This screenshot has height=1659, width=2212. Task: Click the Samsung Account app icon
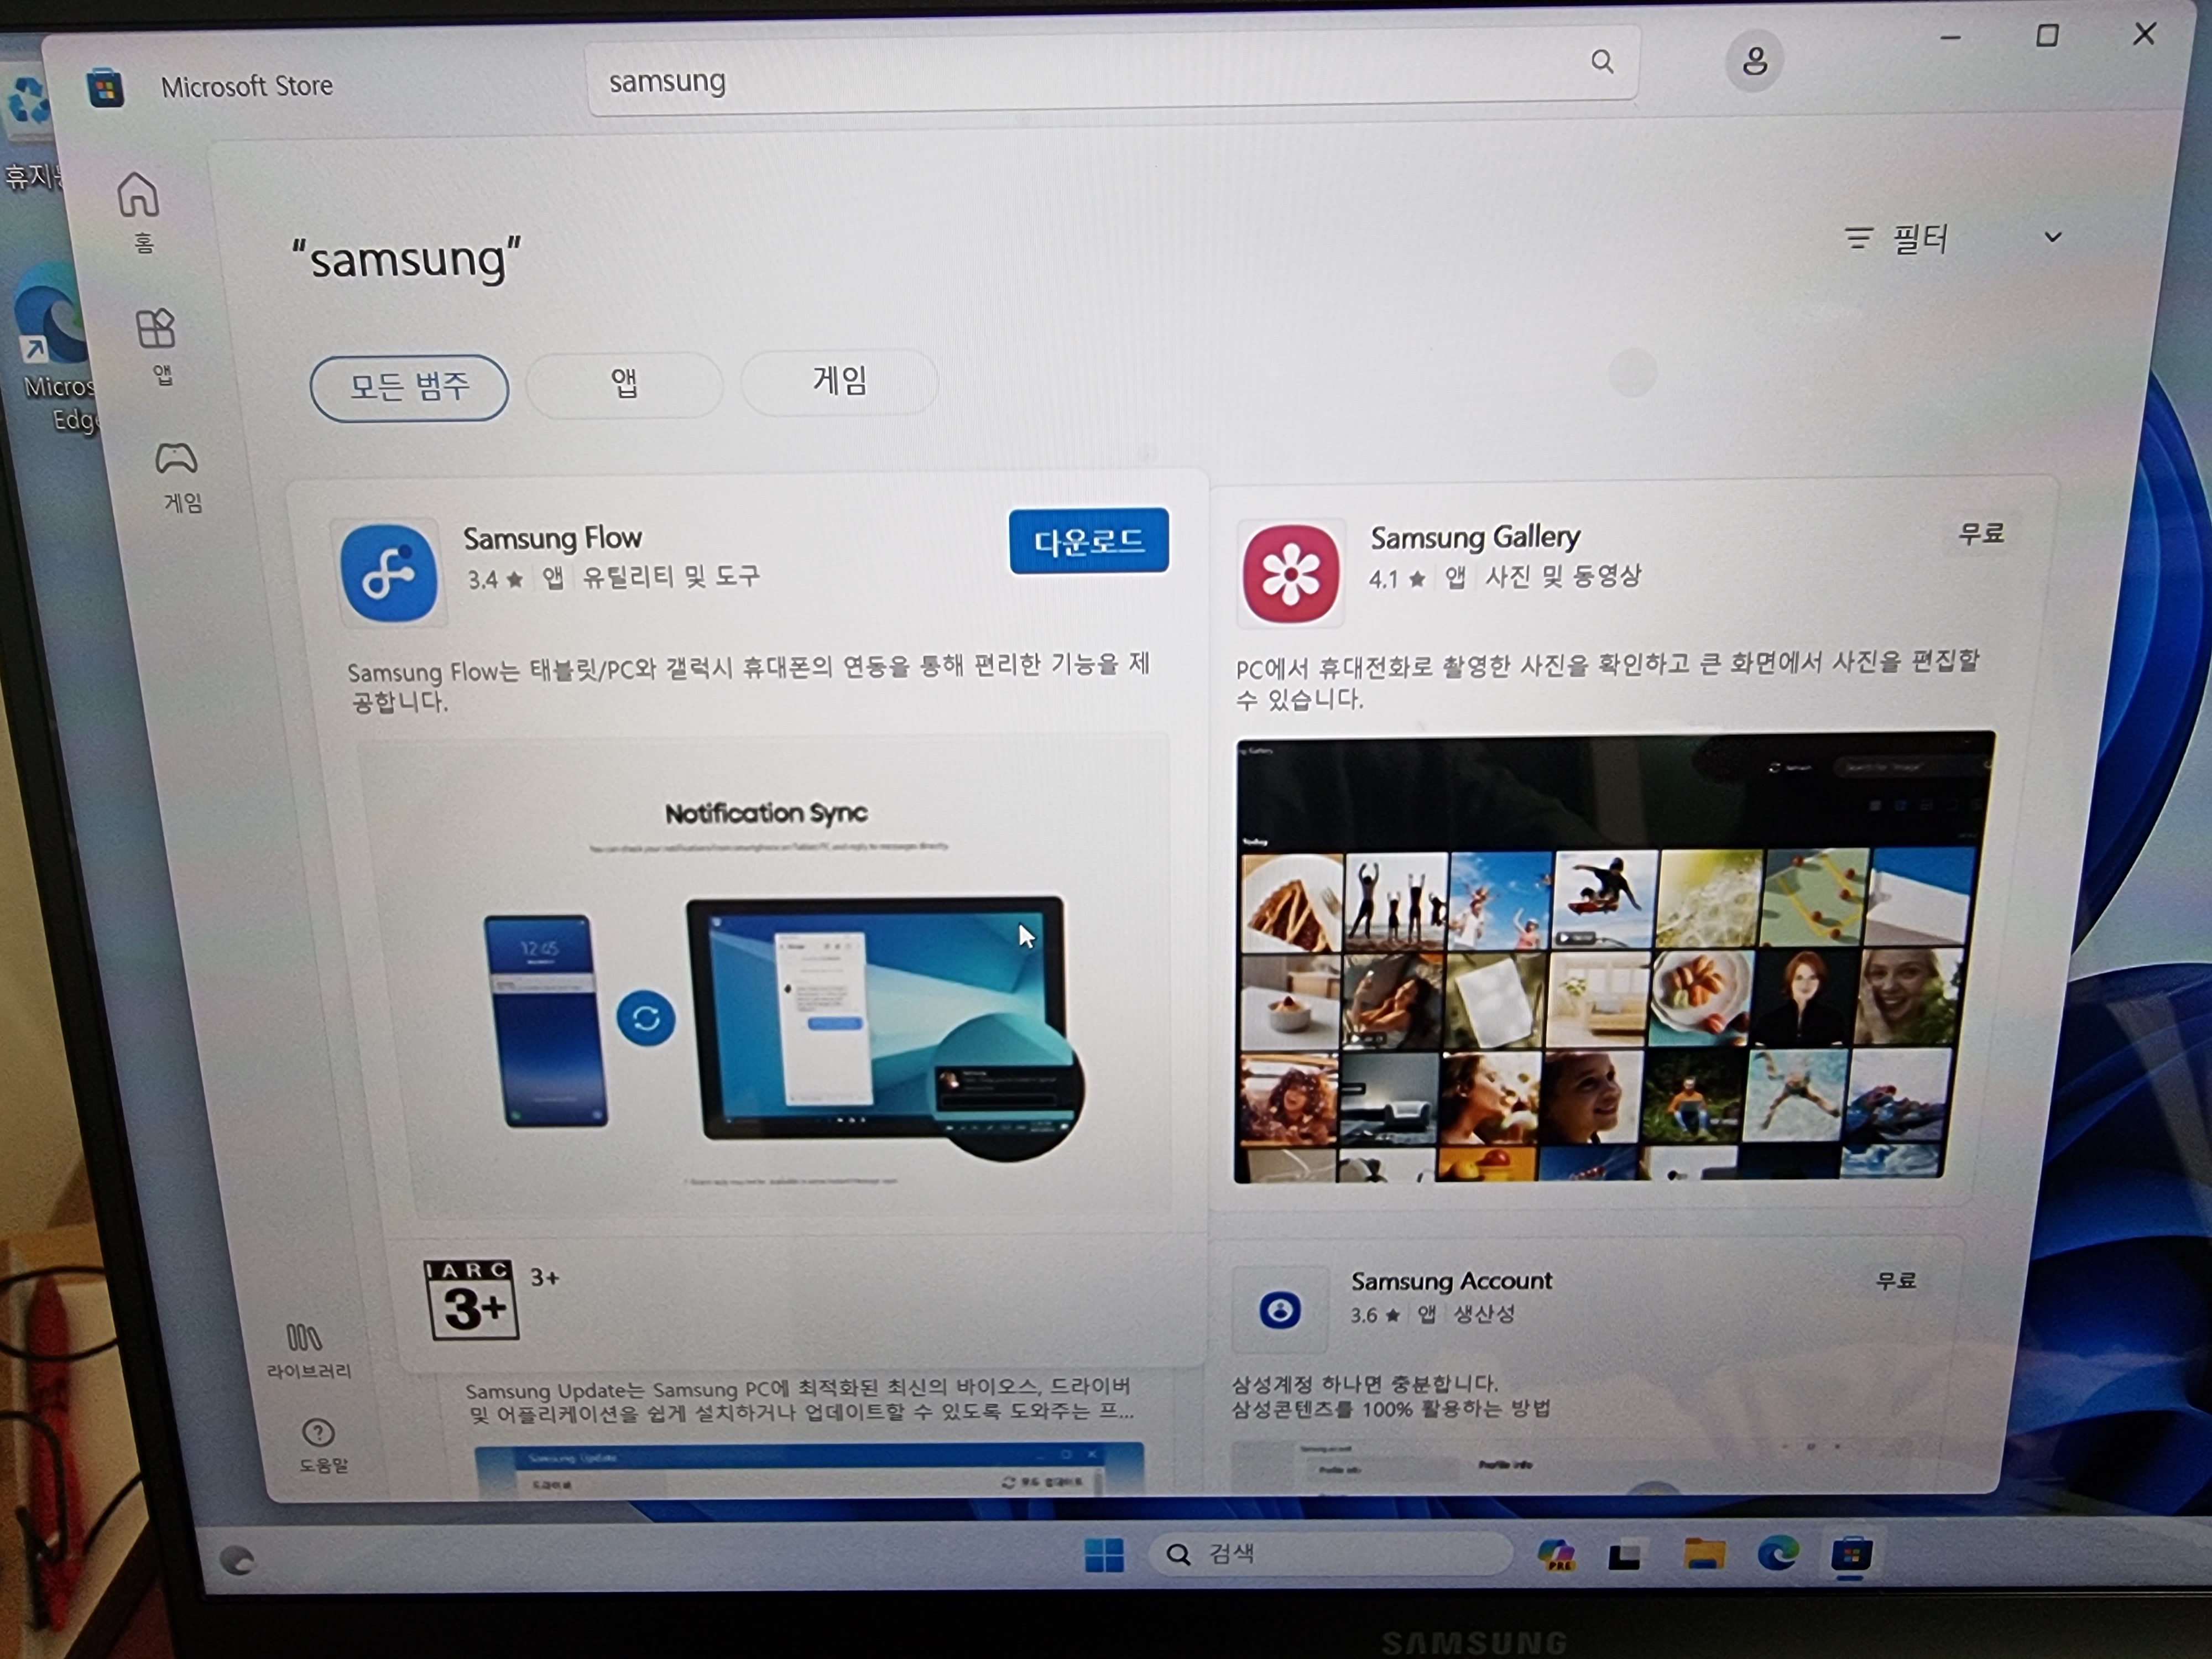pyautogui.click(x=1279, y=1309)
